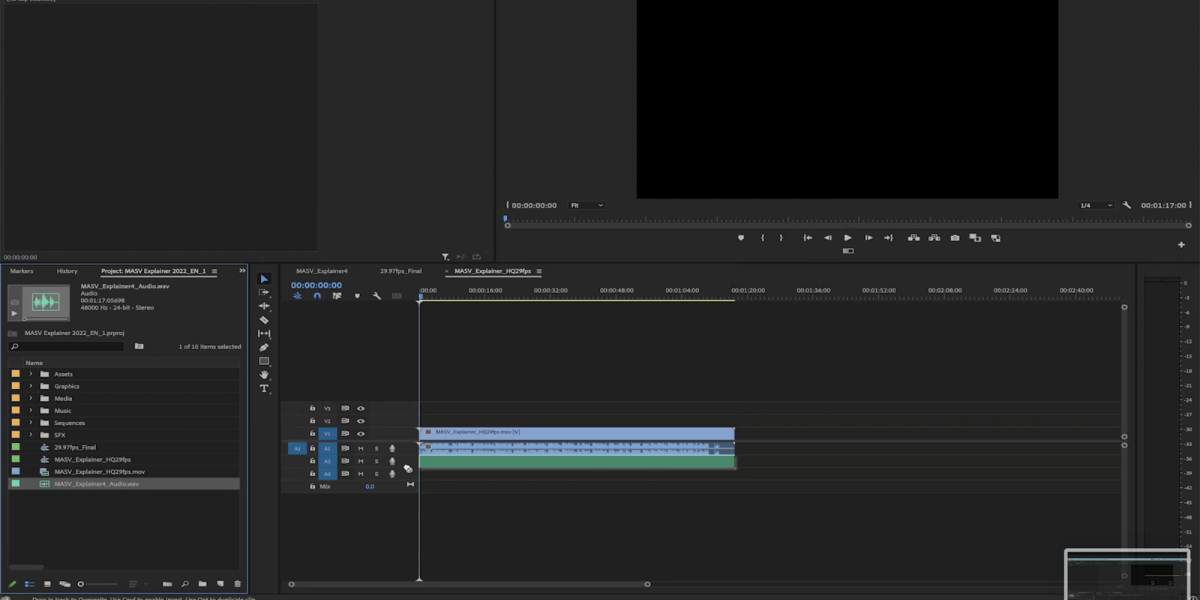Open the MASV_Explainer4 sequence tab
This screenshot has height=600, width=1200.
[x=322, y=271]
